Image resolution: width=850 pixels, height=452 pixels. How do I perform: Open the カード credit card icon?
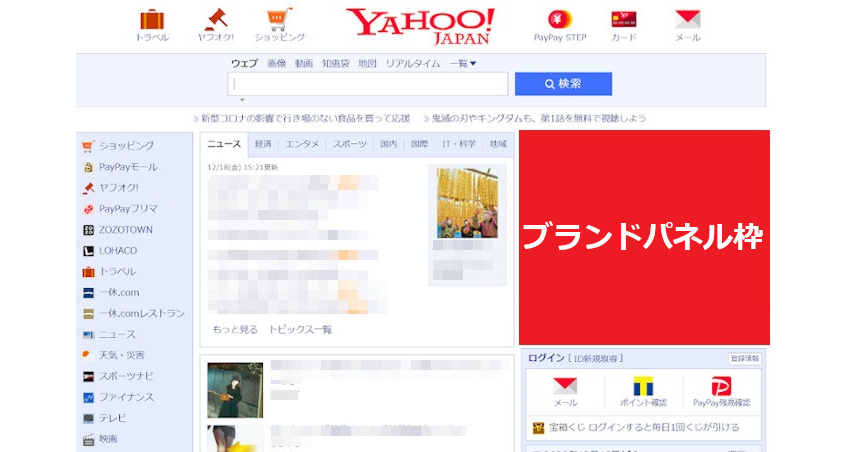pyautogui.click(x=623, y=20)
